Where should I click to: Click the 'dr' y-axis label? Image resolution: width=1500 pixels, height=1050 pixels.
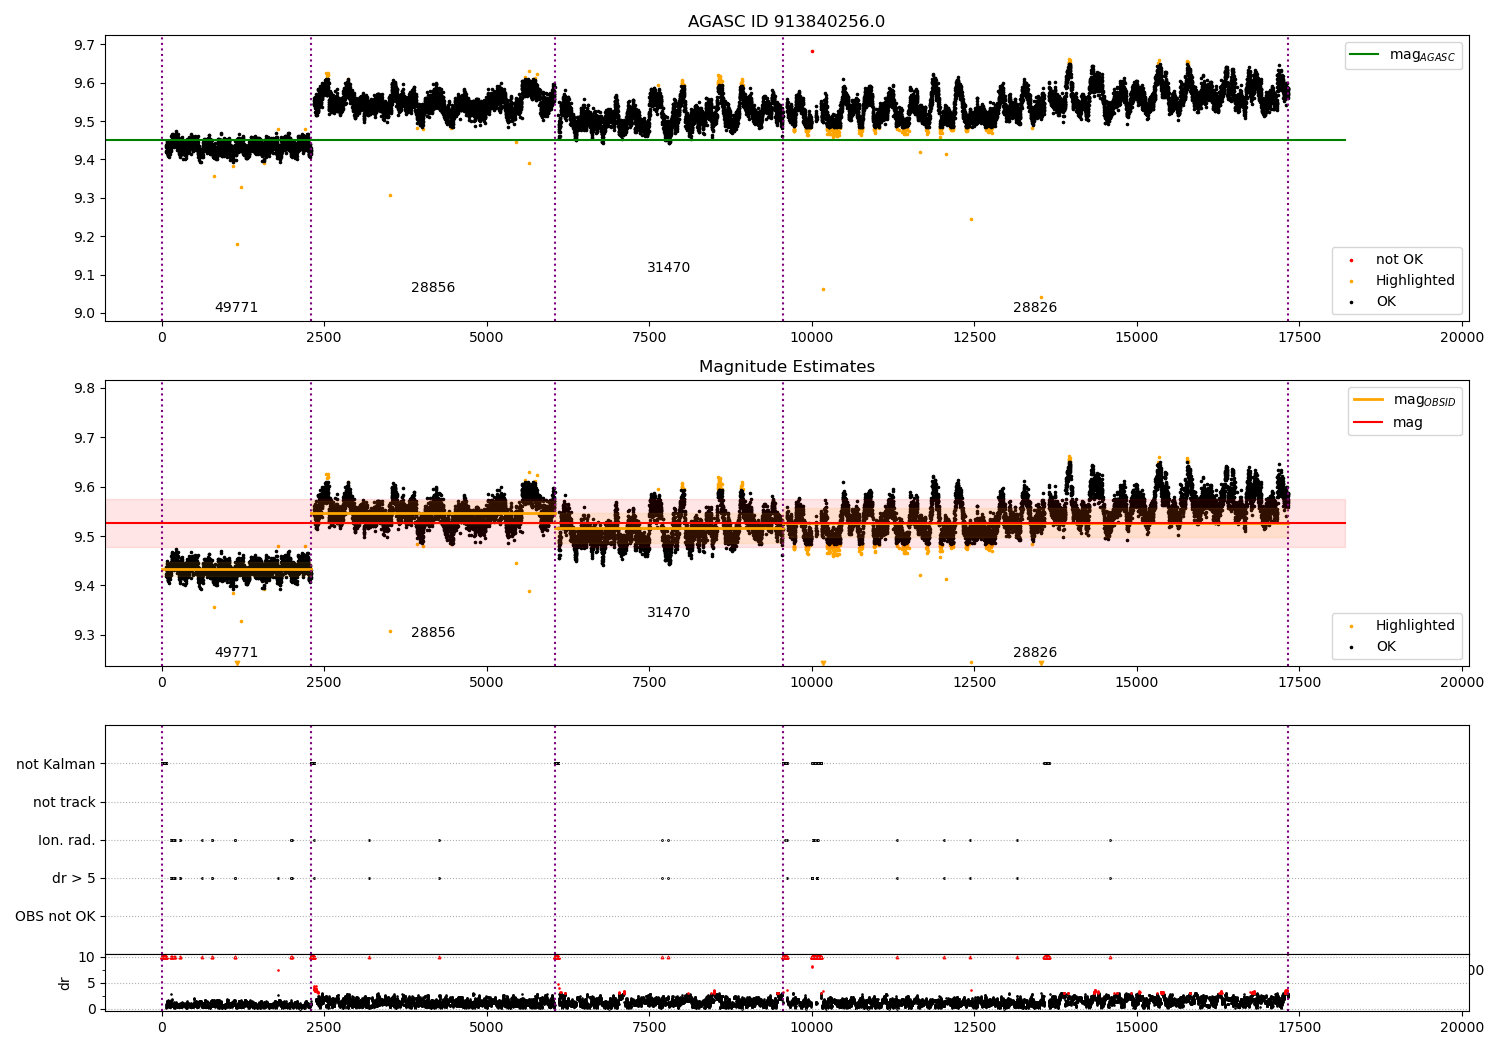[x=65, y=983]
